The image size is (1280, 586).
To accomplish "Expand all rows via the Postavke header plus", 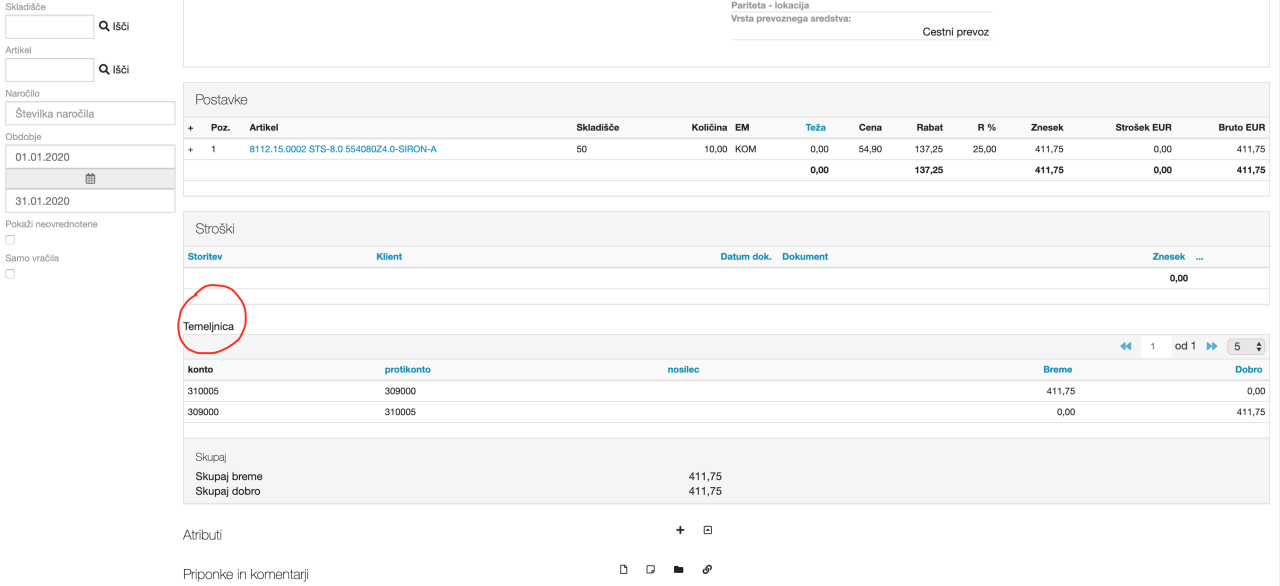I will [x=191, y=128].
